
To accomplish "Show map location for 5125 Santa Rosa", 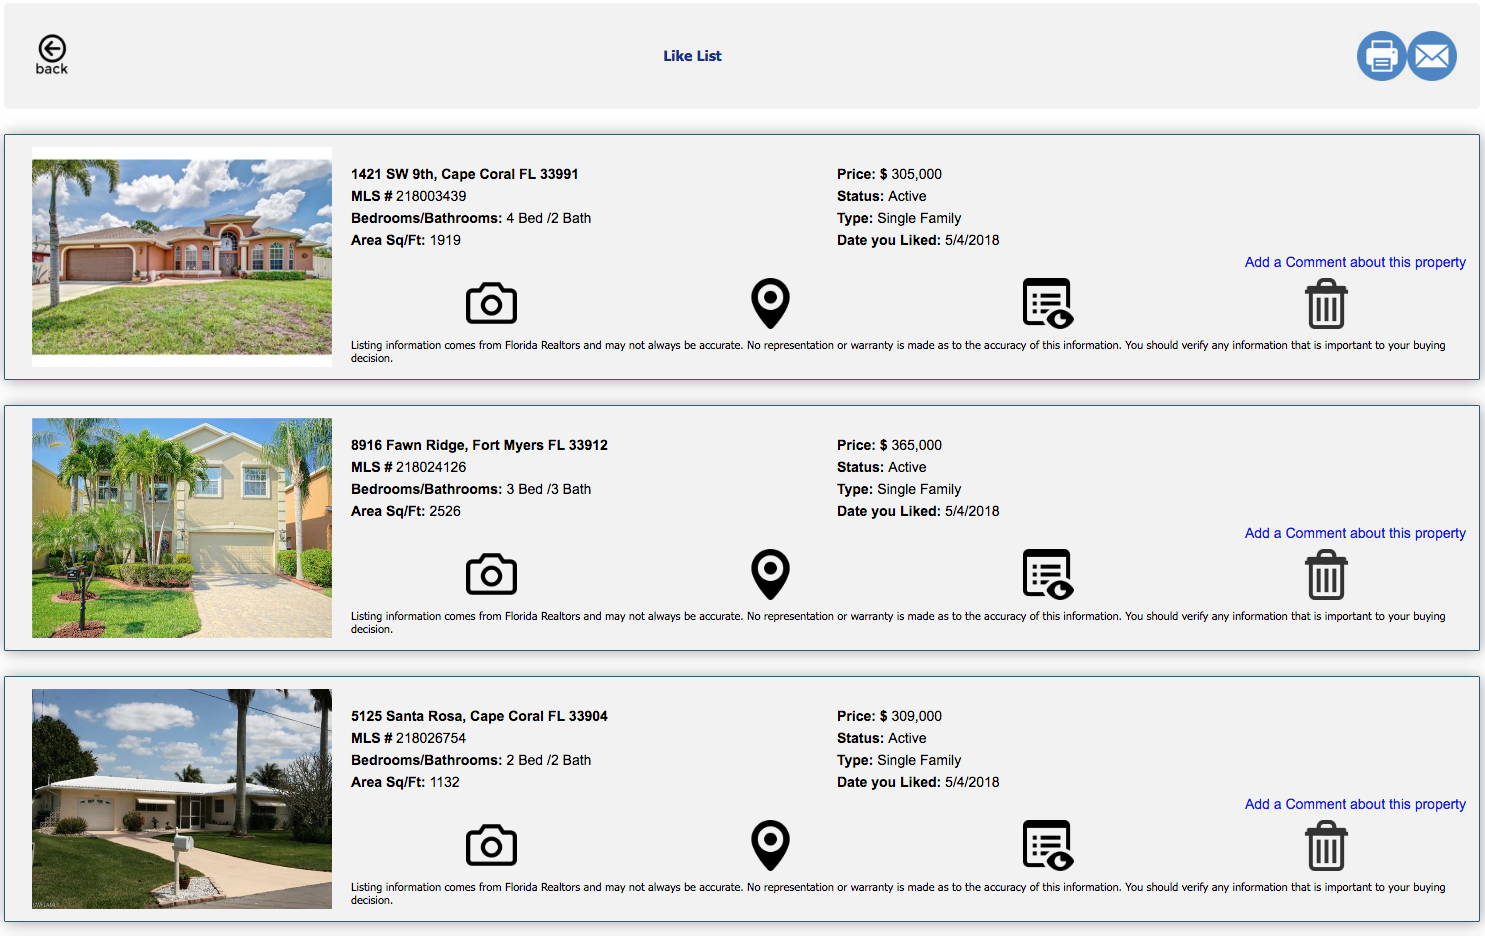I will [771, 845].
